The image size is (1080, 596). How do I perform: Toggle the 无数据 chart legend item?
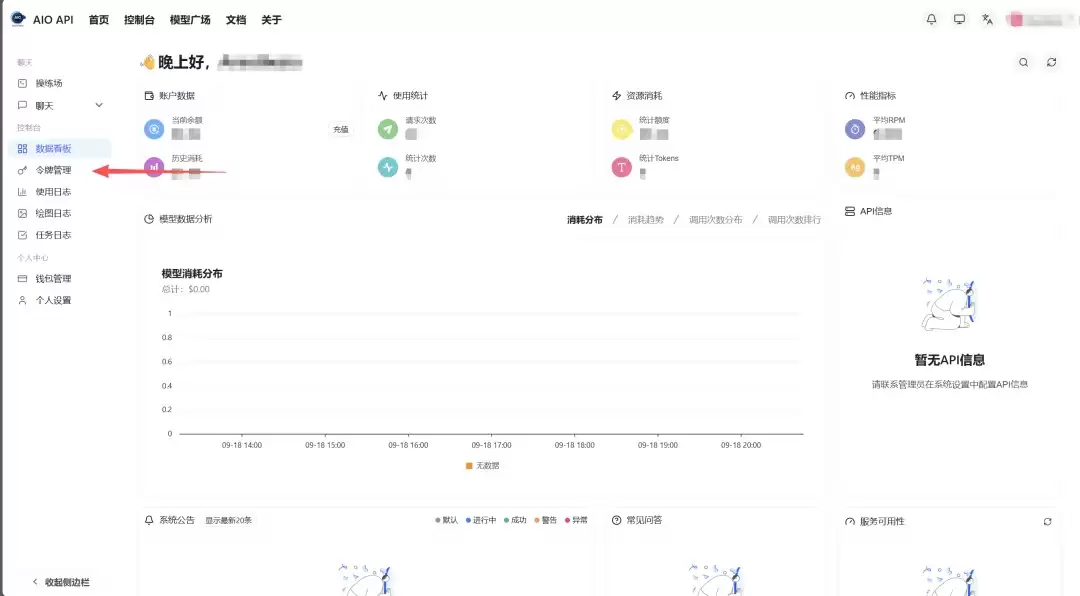click(483, 466)
